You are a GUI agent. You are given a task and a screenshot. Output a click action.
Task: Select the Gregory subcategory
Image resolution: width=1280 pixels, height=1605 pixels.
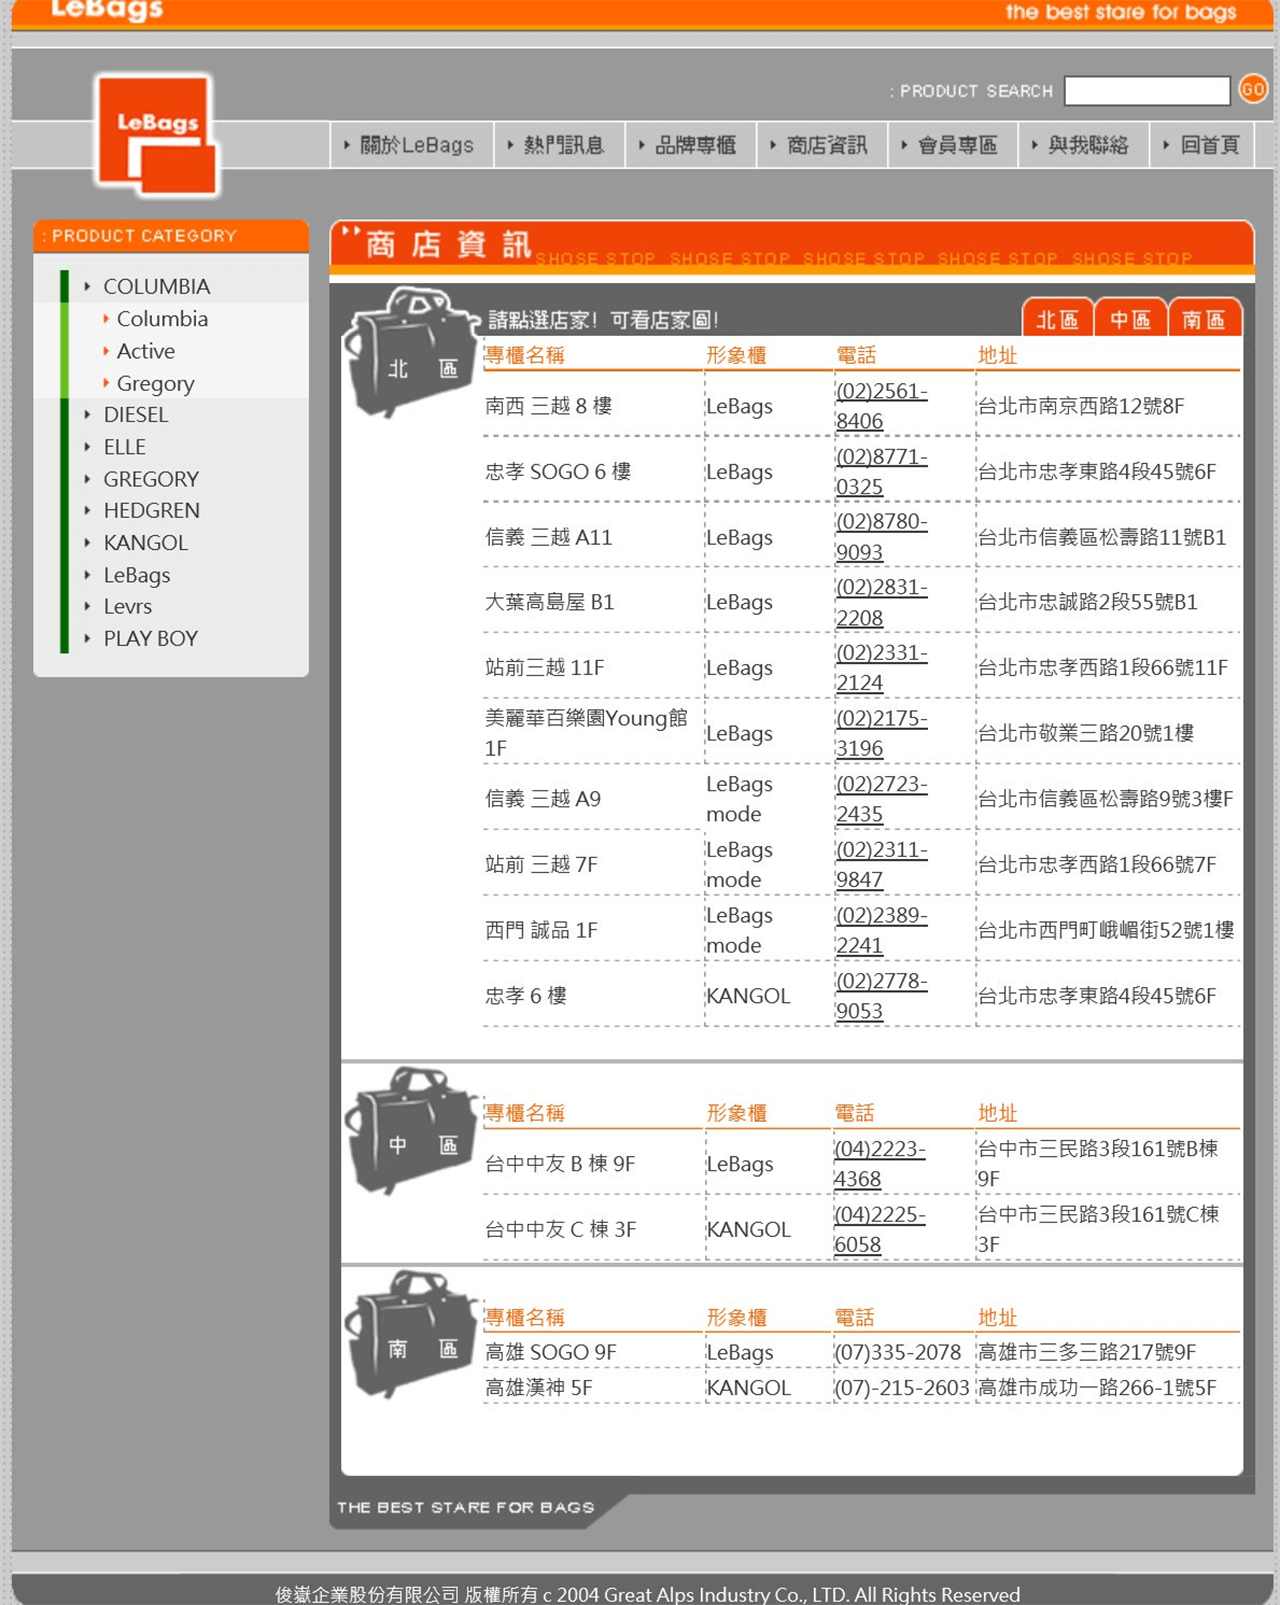(155, 383)
